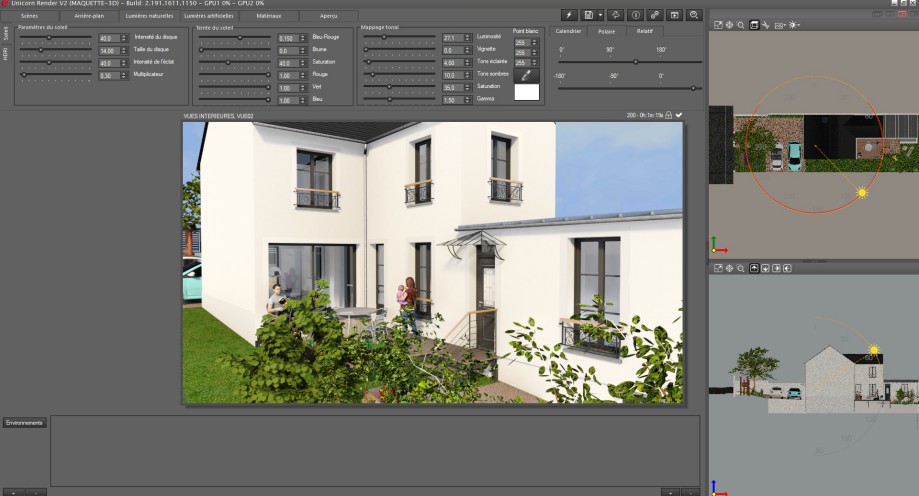Click the lightning bolt render icon

(x=570, y=15)
